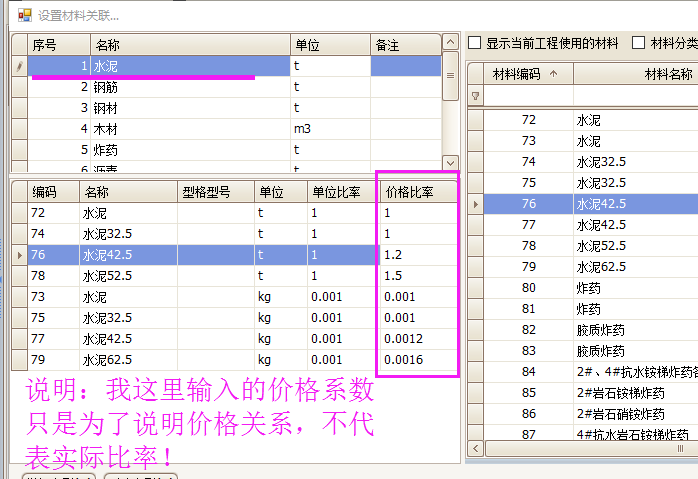Enable 显示当前工程使用的材料 checkbox

click(476, 43)
